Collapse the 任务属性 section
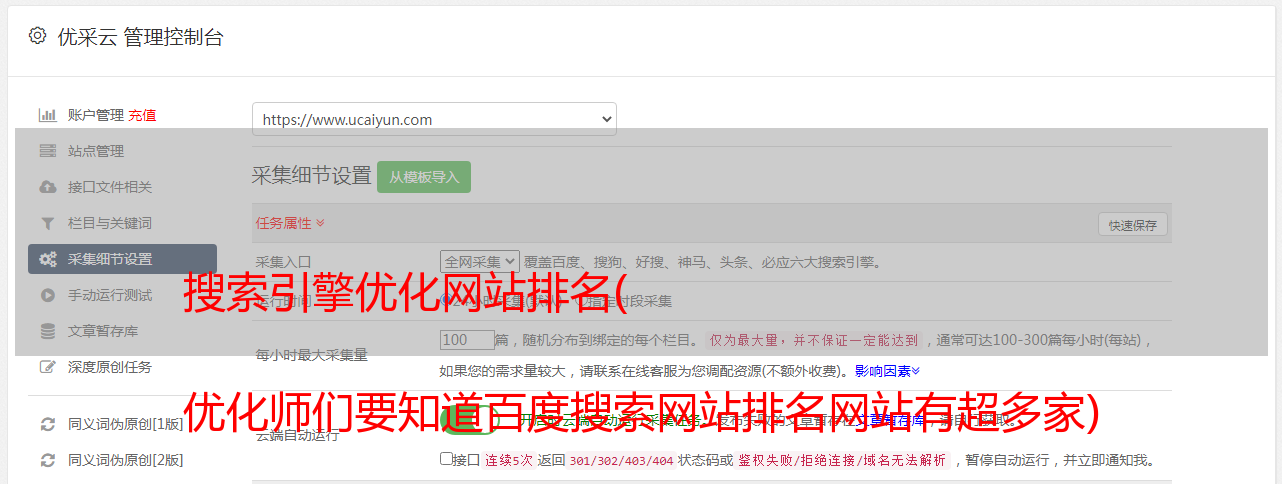The height and width of the screenshot is (484, 1282). pos(290,223)
